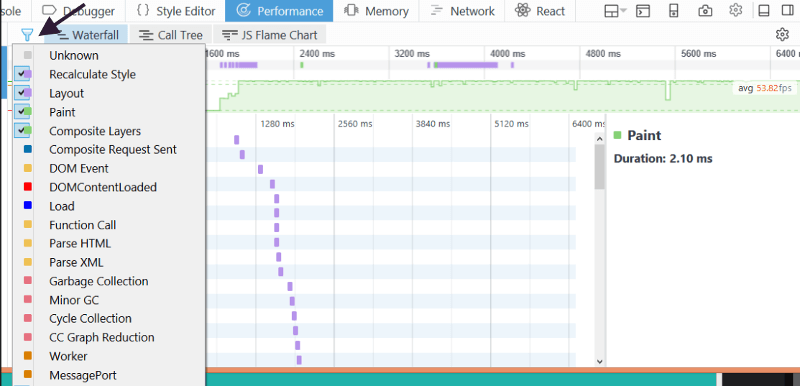Toggle the Unknown marker filter

tap(109, 55)
